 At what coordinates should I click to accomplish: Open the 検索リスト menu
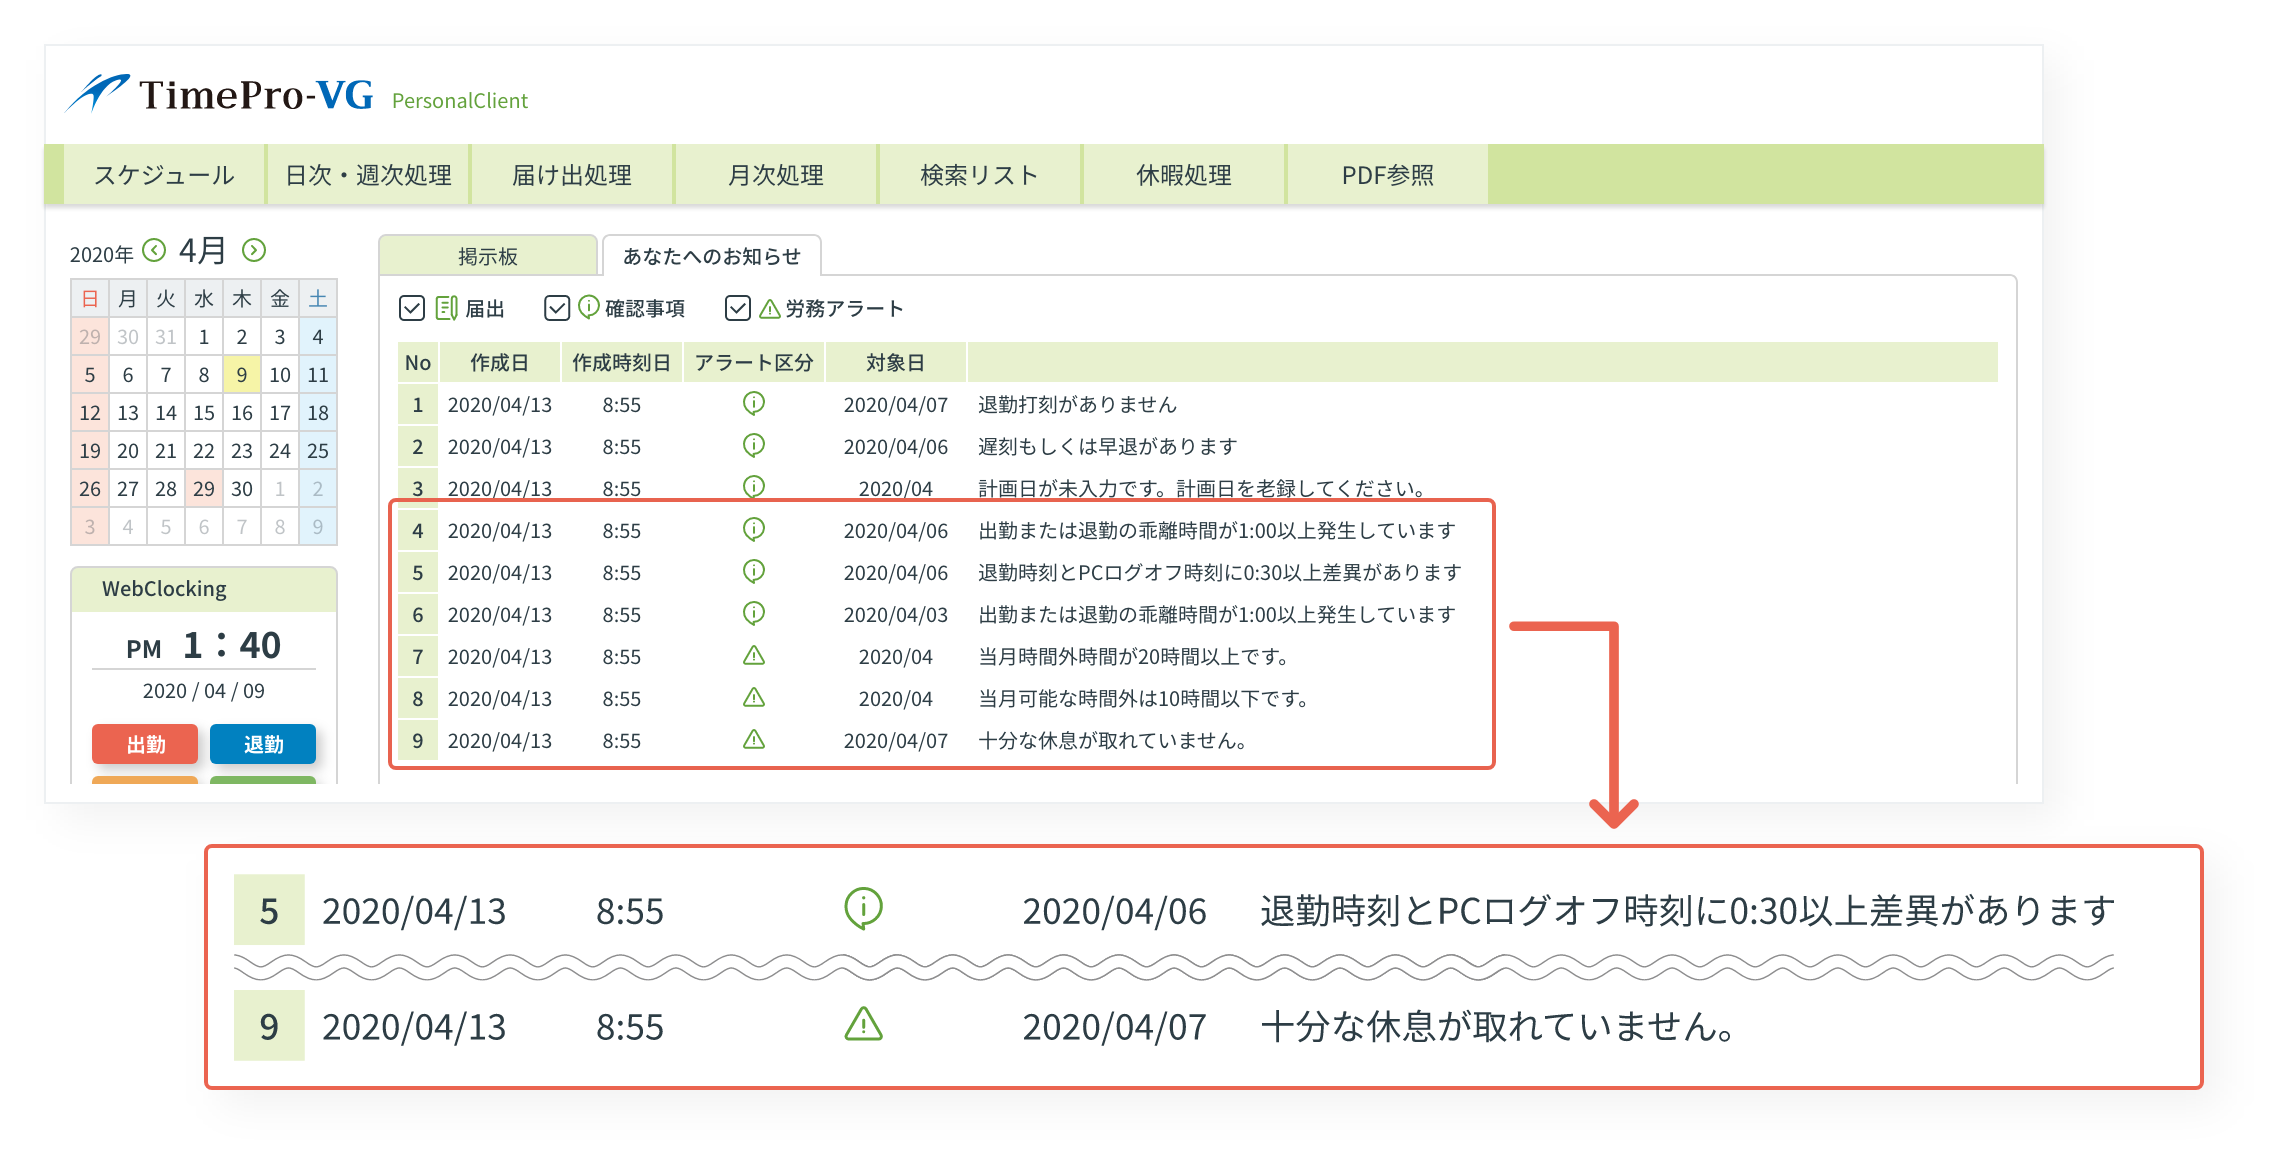pyautogui.click(x=980, y=175)
